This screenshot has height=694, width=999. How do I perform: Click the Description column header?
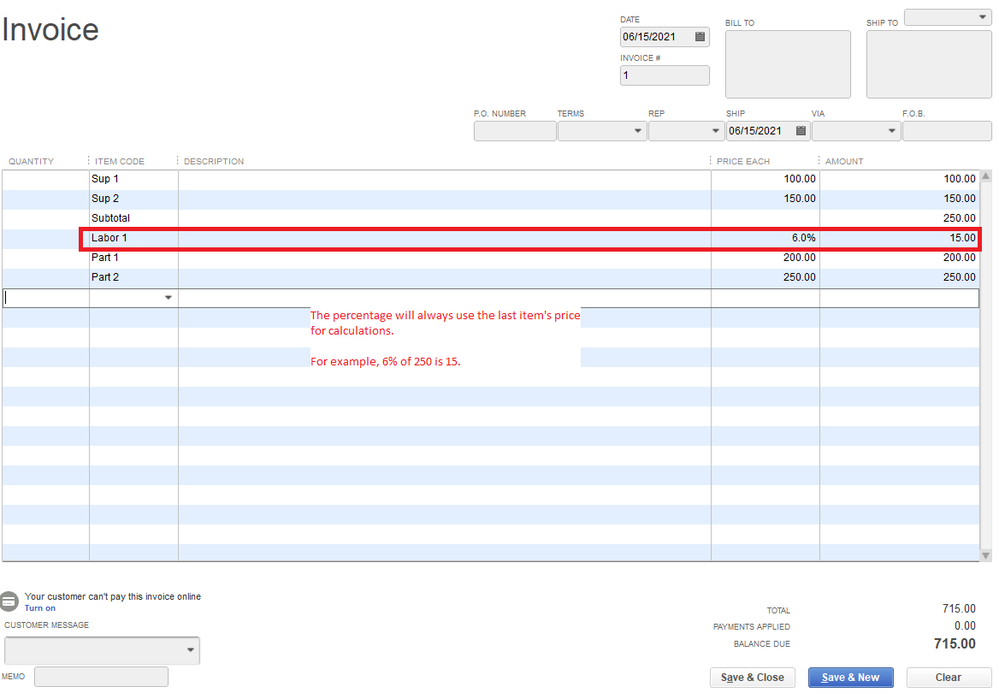click(x=214, y=161)
